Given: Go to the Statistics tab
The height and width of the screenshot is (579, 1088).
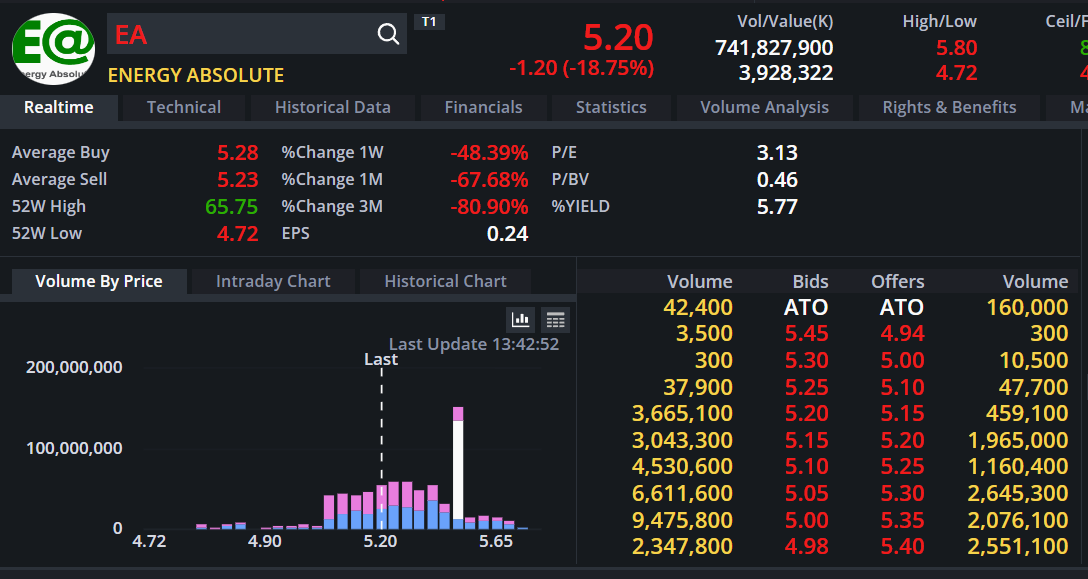Looking at the screenshot, I should [611, 107].
